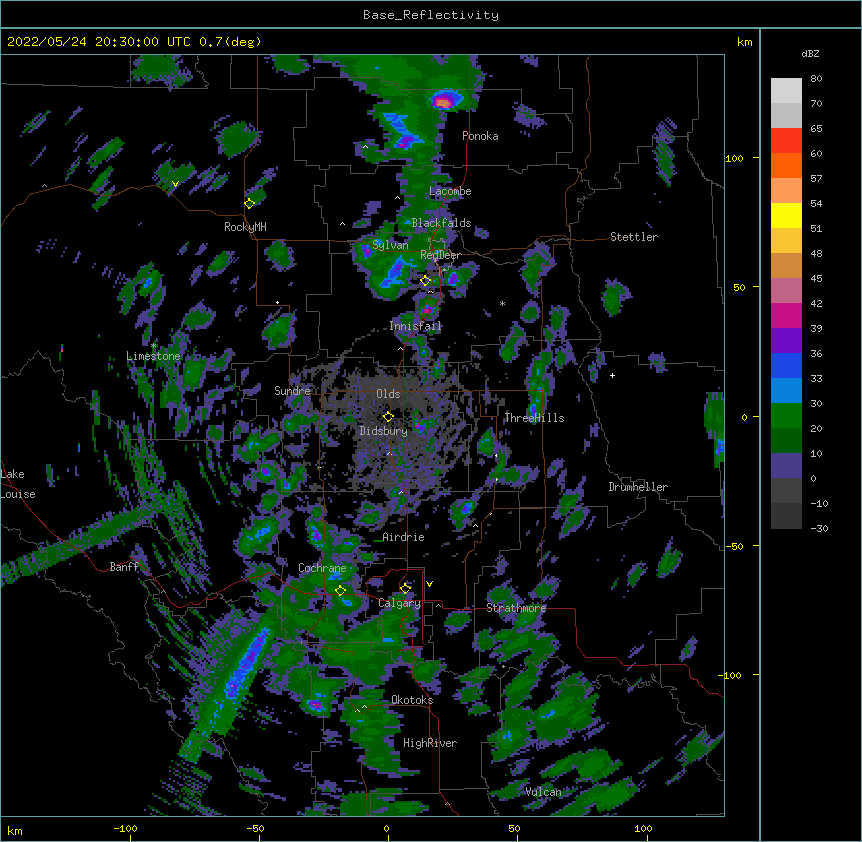Click the yellow diamond marker between Olds and Didsbury
The width and height of the screenshot is (862, 842).
coord(388,417)
